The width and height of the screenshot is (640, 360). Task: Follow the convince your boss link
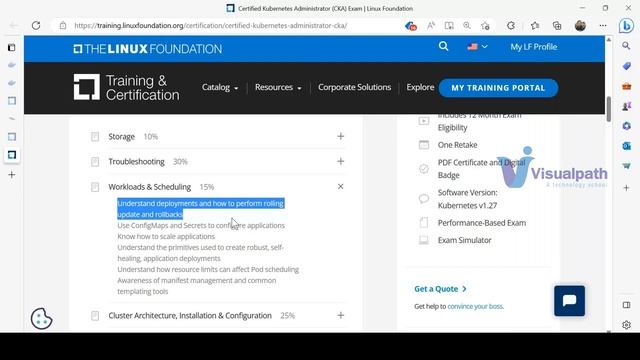pyautogui.click(x=475, y=306)
